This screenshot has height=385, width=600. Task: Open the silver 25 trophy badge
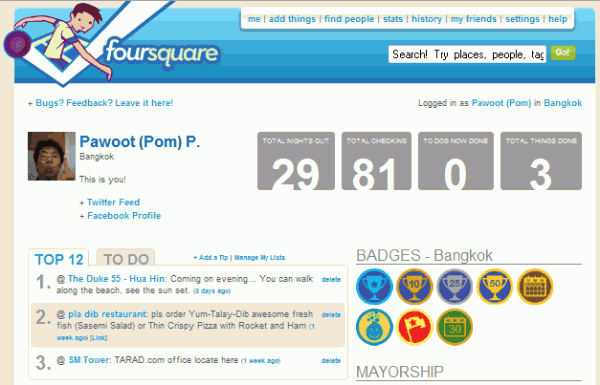pyautogui.click(x=455, y=287)
